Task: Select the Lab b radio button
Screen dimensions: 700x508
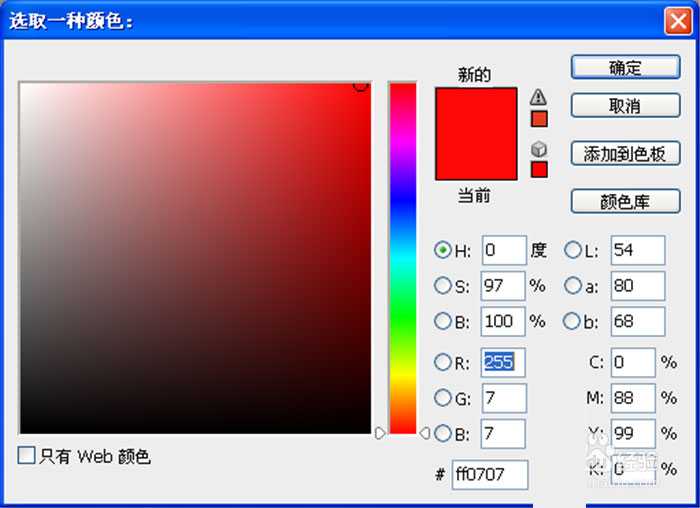Action: pos(572,321)
